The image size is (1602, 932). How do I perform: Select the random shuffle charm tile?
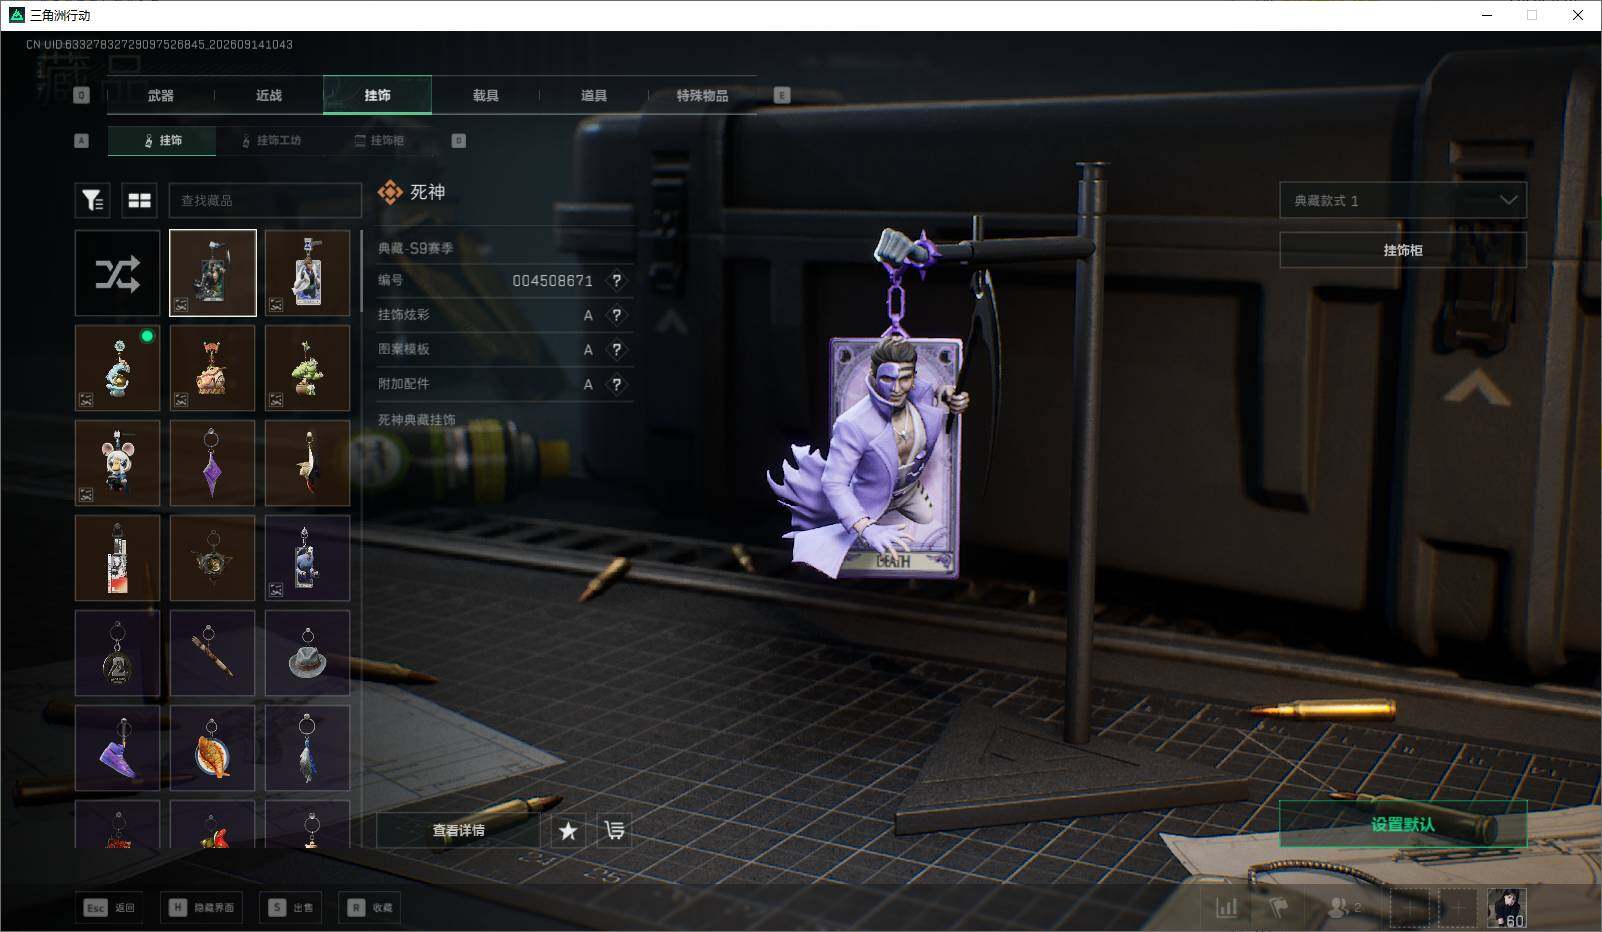coord(117,273)
